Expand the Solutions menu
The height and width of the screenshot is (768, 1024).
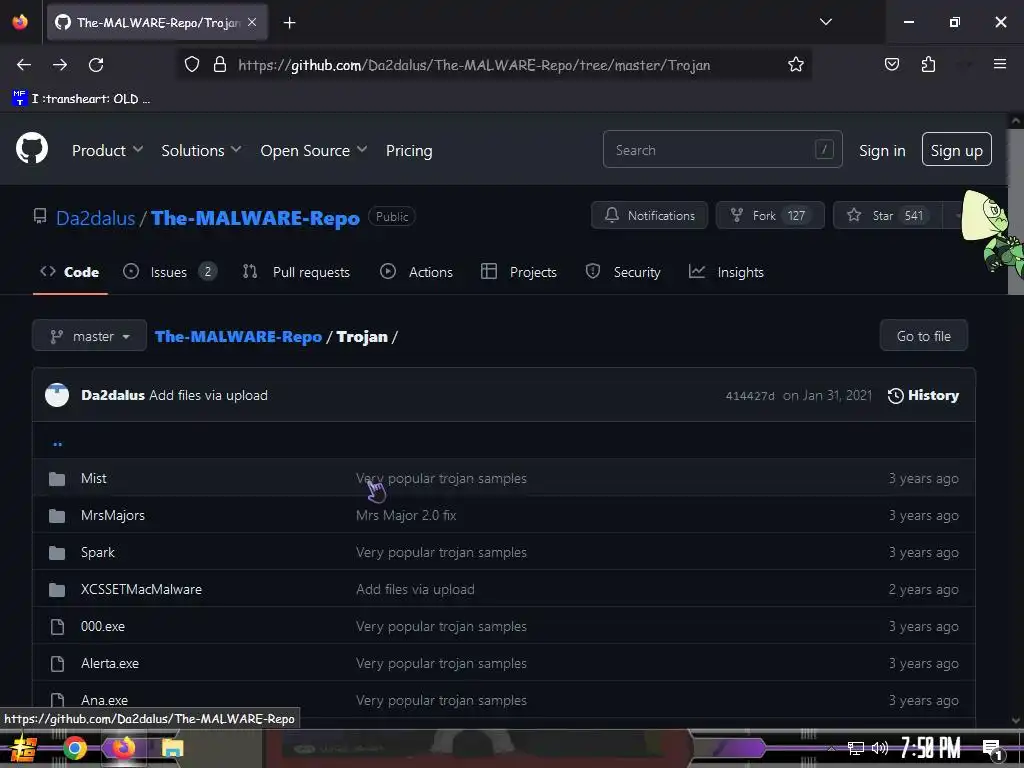click(201, 150)
